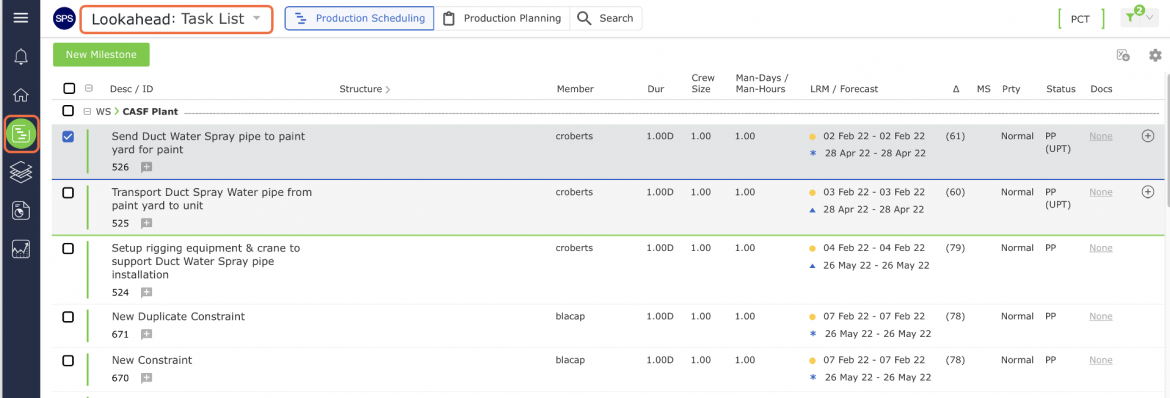Click the Docs column header
The height and width of the screenshot is (398, 1170).
pos(1101,89)
